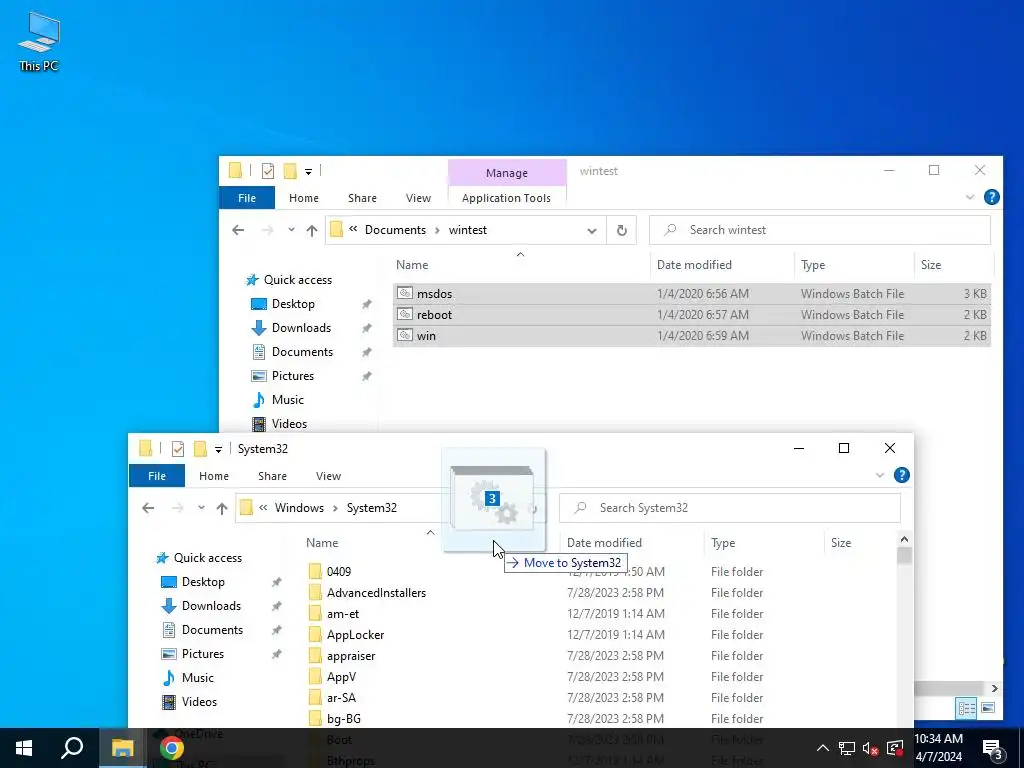The height and width of the screenshot is (768, 1024).
Task: Open notification center icon
Action: click(x=993, y=748)
